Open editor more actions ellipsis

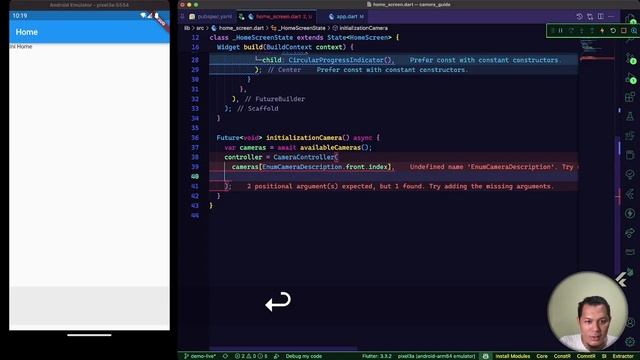tap(611, 17)
